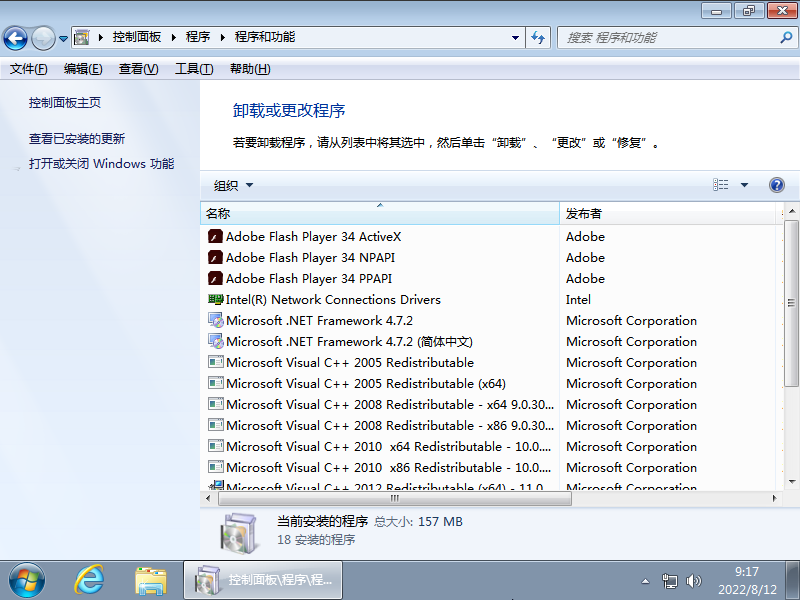Click the vertical scrollbar up arrow
The width and height of the screenshot is (800, 600).
pos(791,211)
